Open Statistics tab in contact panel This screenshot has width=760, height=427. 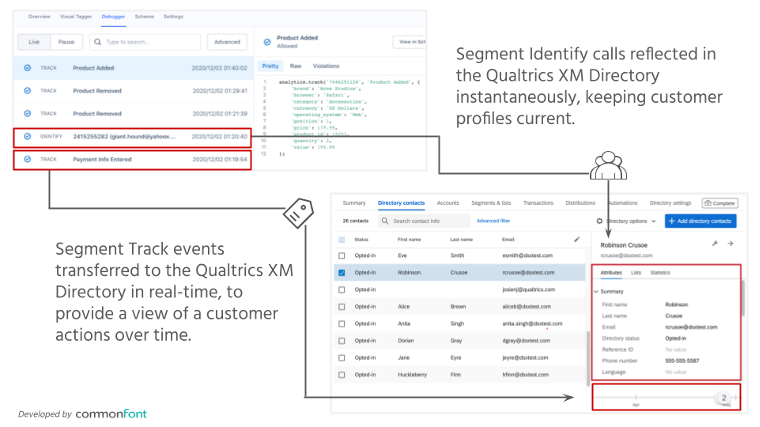click(x=660, y=273)
